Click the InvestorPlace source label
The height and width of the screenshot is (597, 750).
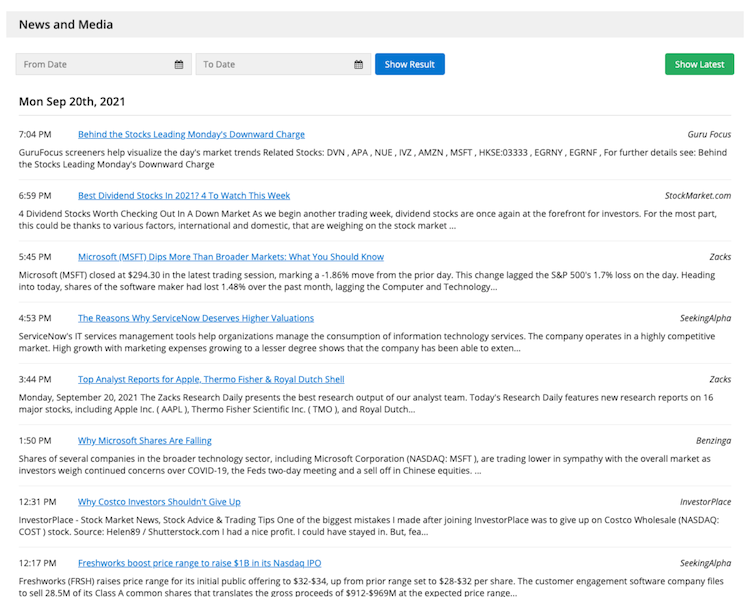(705, 502)
